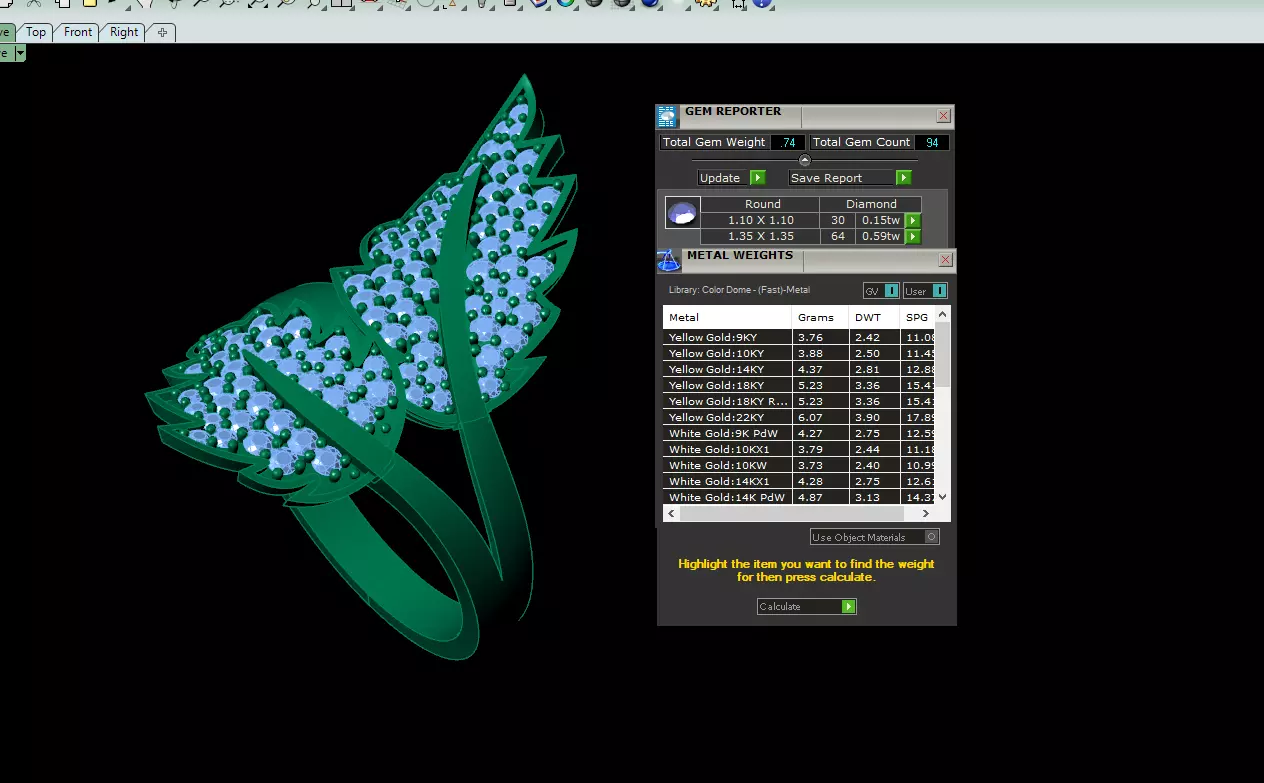1264x783 pixels.
Task: Click the scroll right arrow under metal list
Action: coord(926,513)
